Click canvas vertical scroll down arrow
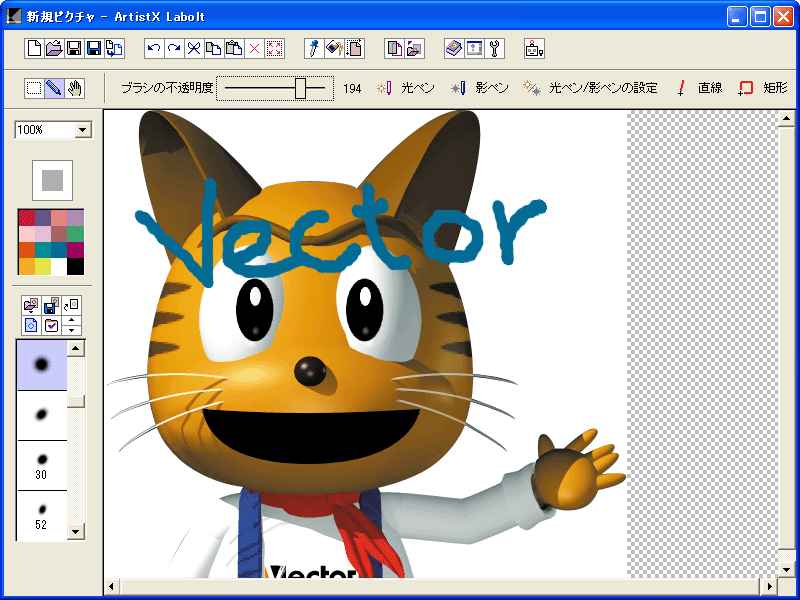 (x=786, y=569)
